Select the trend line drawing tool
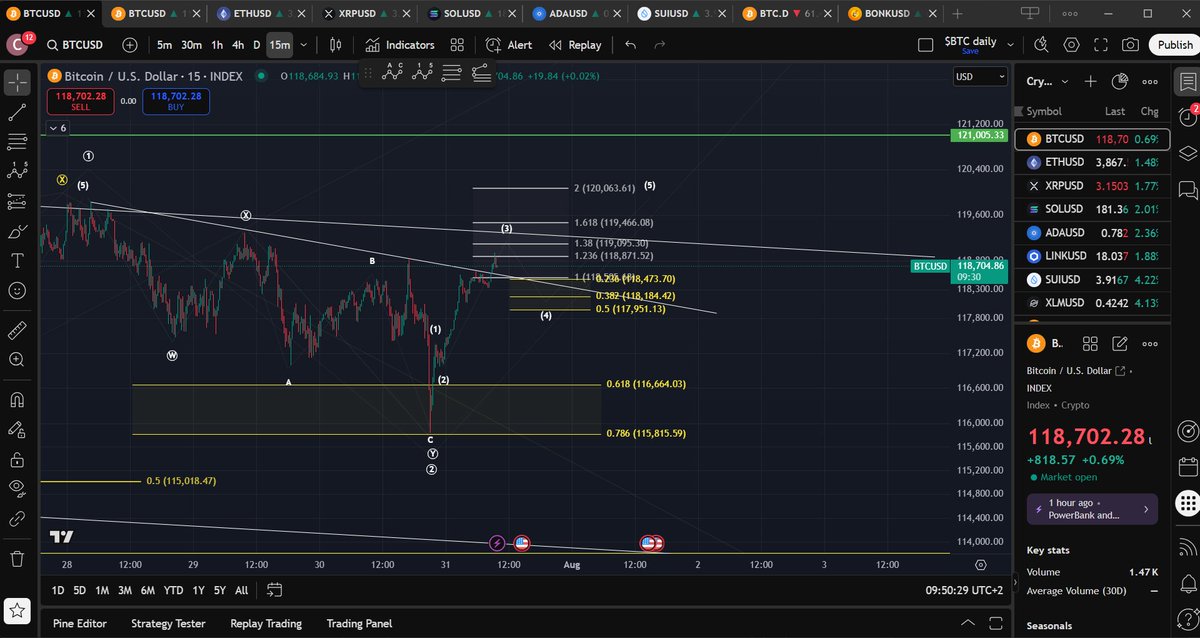Screen dimensions: 1200x638 coord(17,112)
